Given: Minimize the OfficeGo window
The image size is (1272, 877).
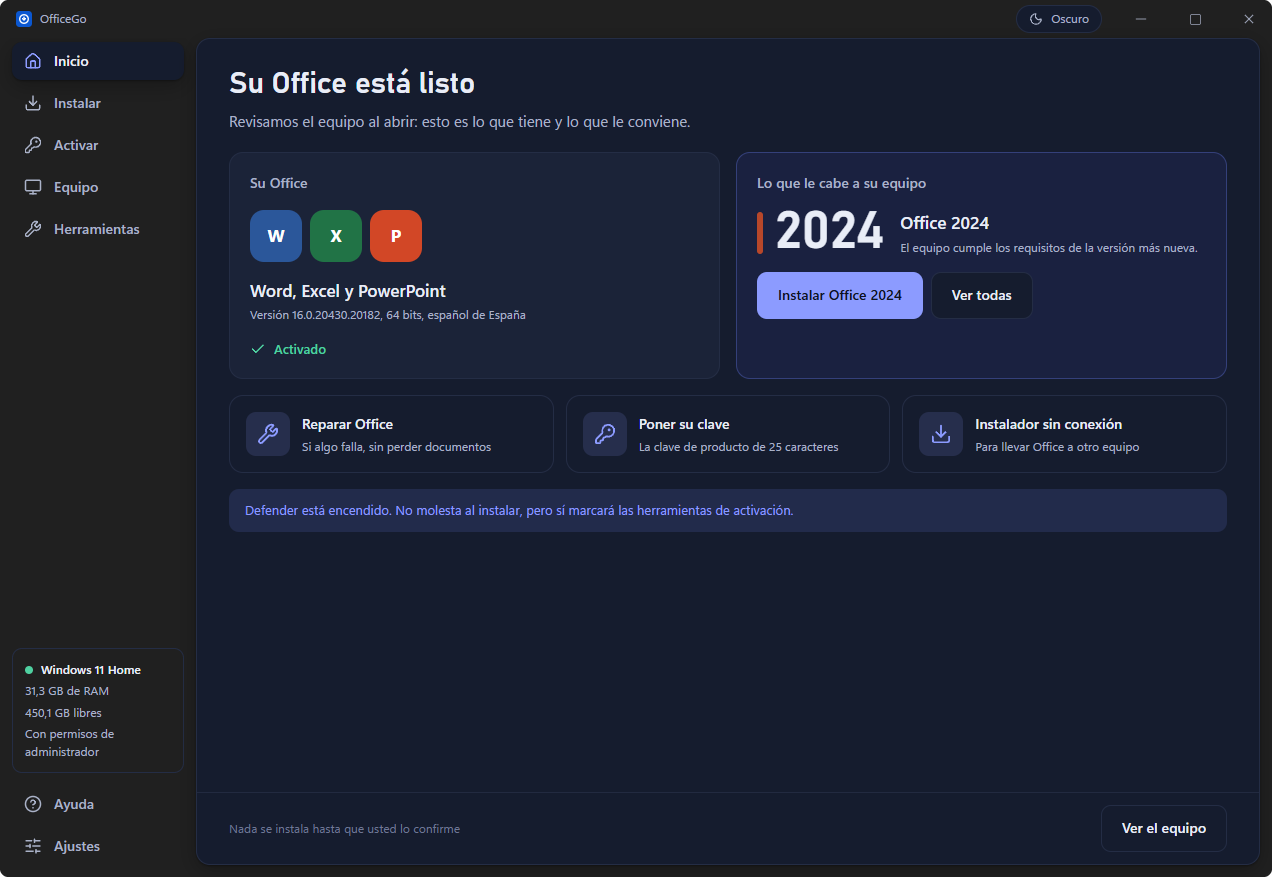Looking at the screenshot, I should pos(1141,19).
